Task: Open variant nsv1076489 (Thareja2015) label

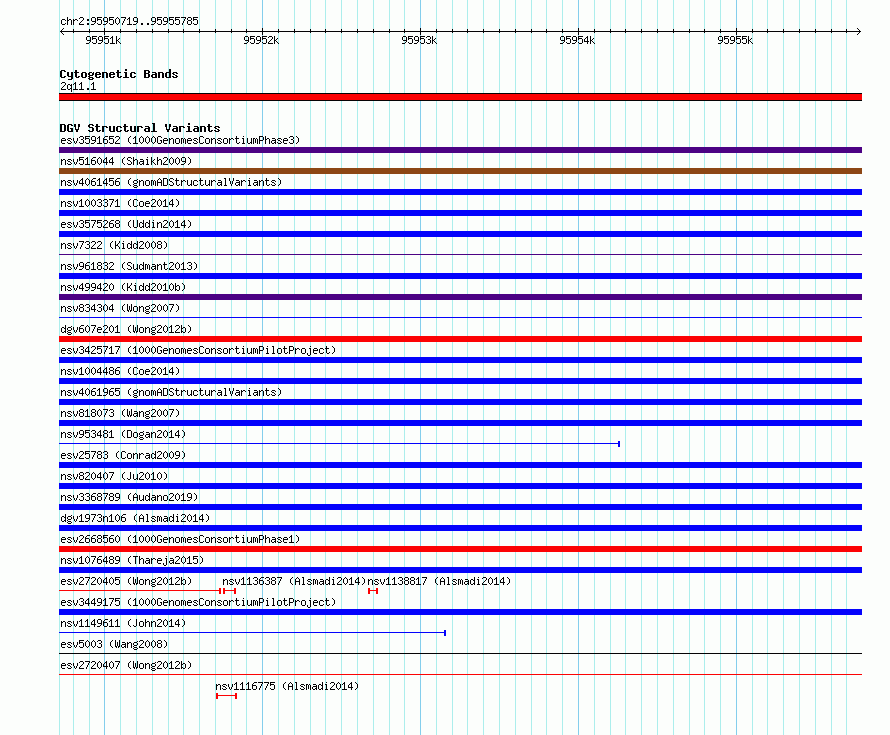Action: pyautogui.click(x=132, y=560)
